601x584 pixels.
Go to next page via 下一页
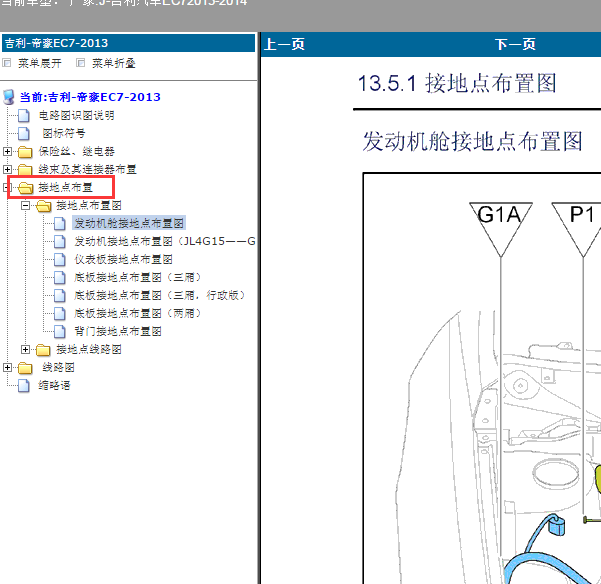coord(515,44)
